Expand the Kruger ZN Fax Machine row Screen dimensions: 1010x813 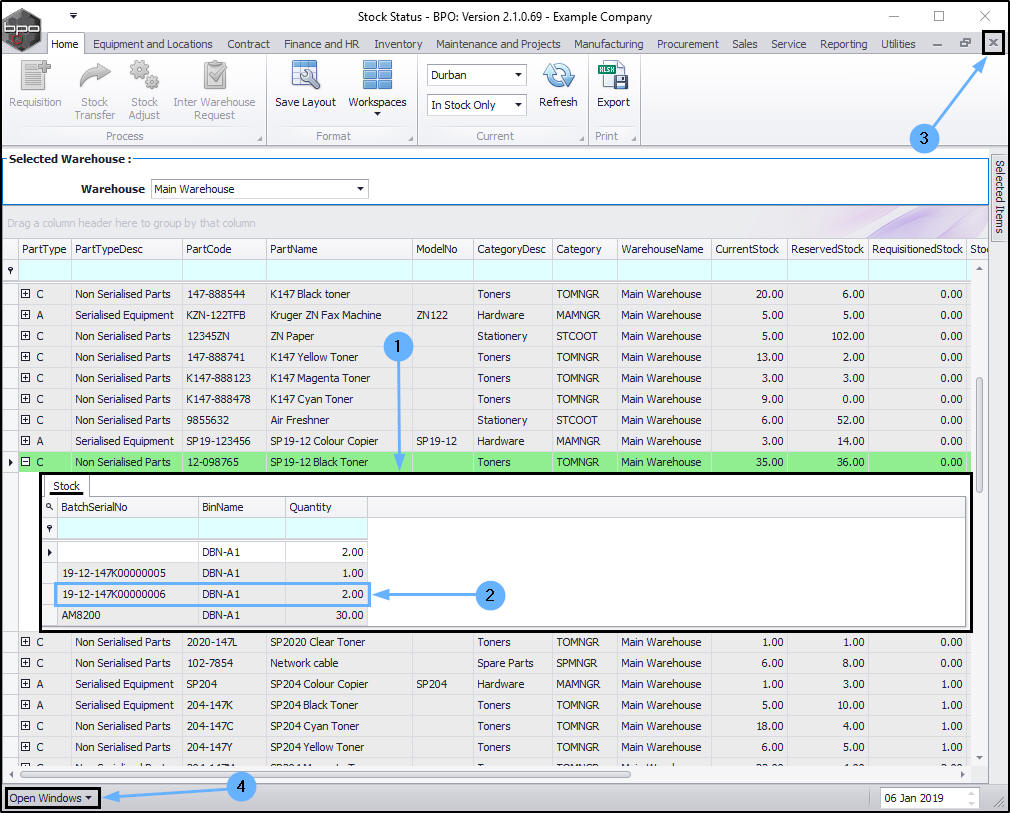26,315
